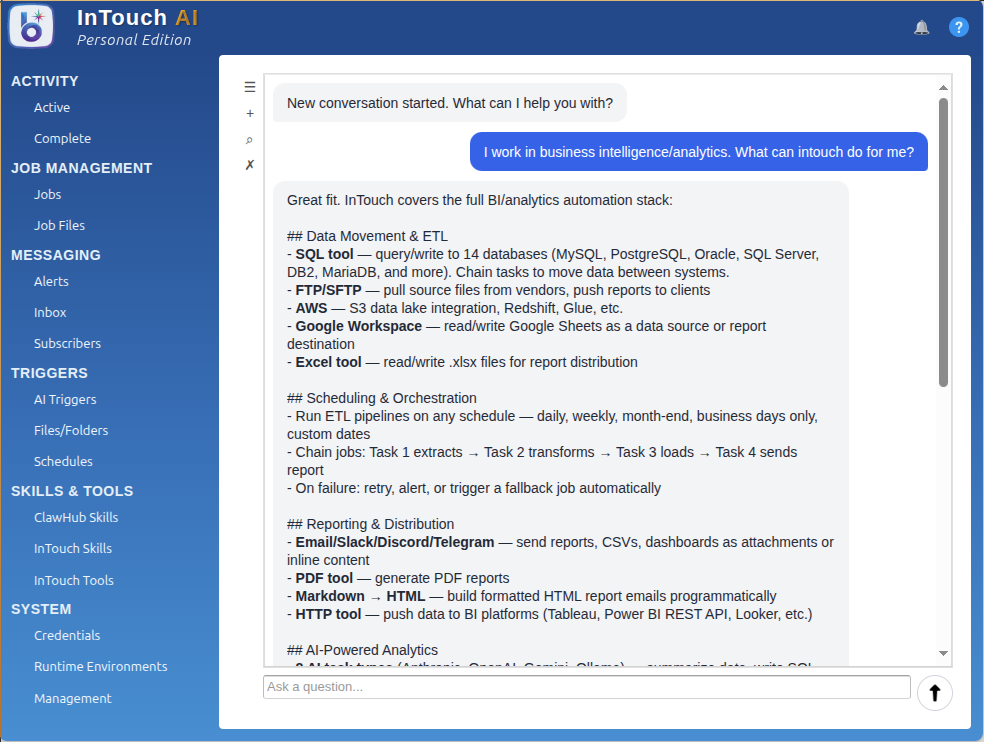Go to Subscribers
Screen dimensions: 984x742
(67, 343)
